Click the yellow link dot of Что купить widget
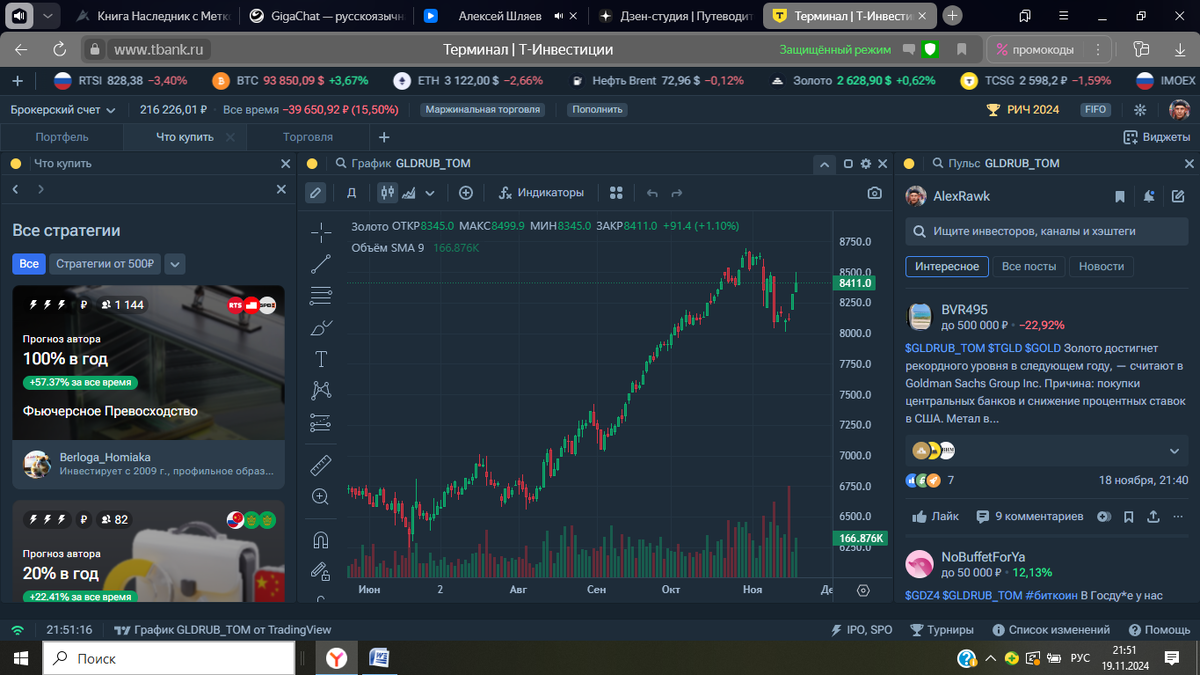This screenshot has height=675, width=1200. (15, 164)
